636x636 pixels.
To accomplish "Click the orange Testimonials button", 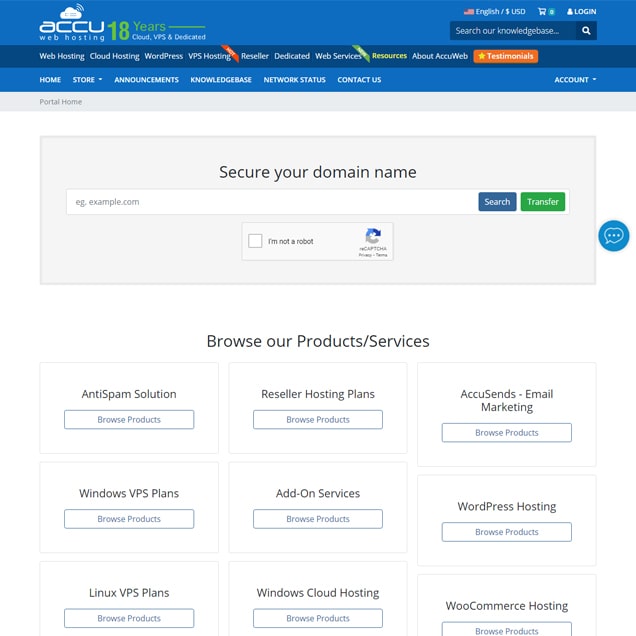I will click(506, 56).
